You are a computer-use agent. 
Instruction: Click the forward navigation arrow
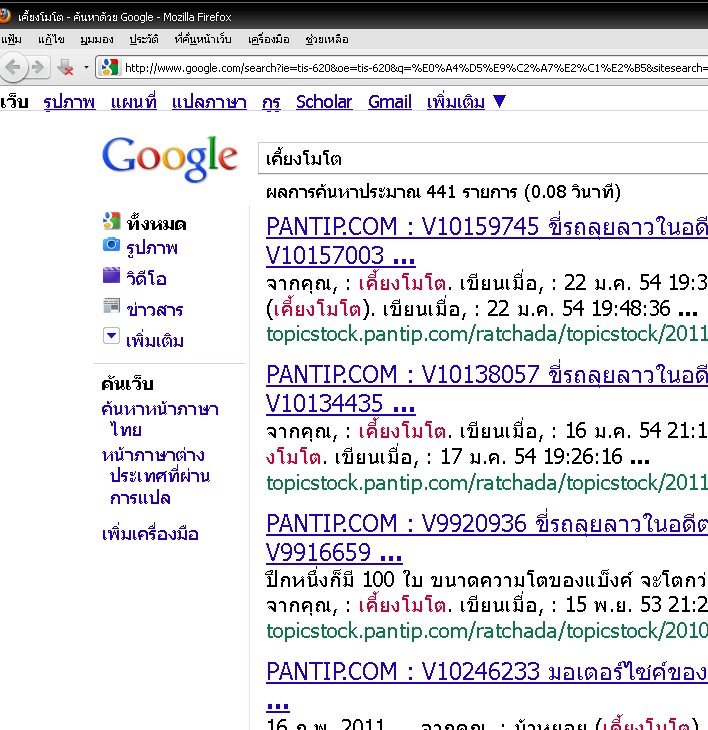coord(38,68)
